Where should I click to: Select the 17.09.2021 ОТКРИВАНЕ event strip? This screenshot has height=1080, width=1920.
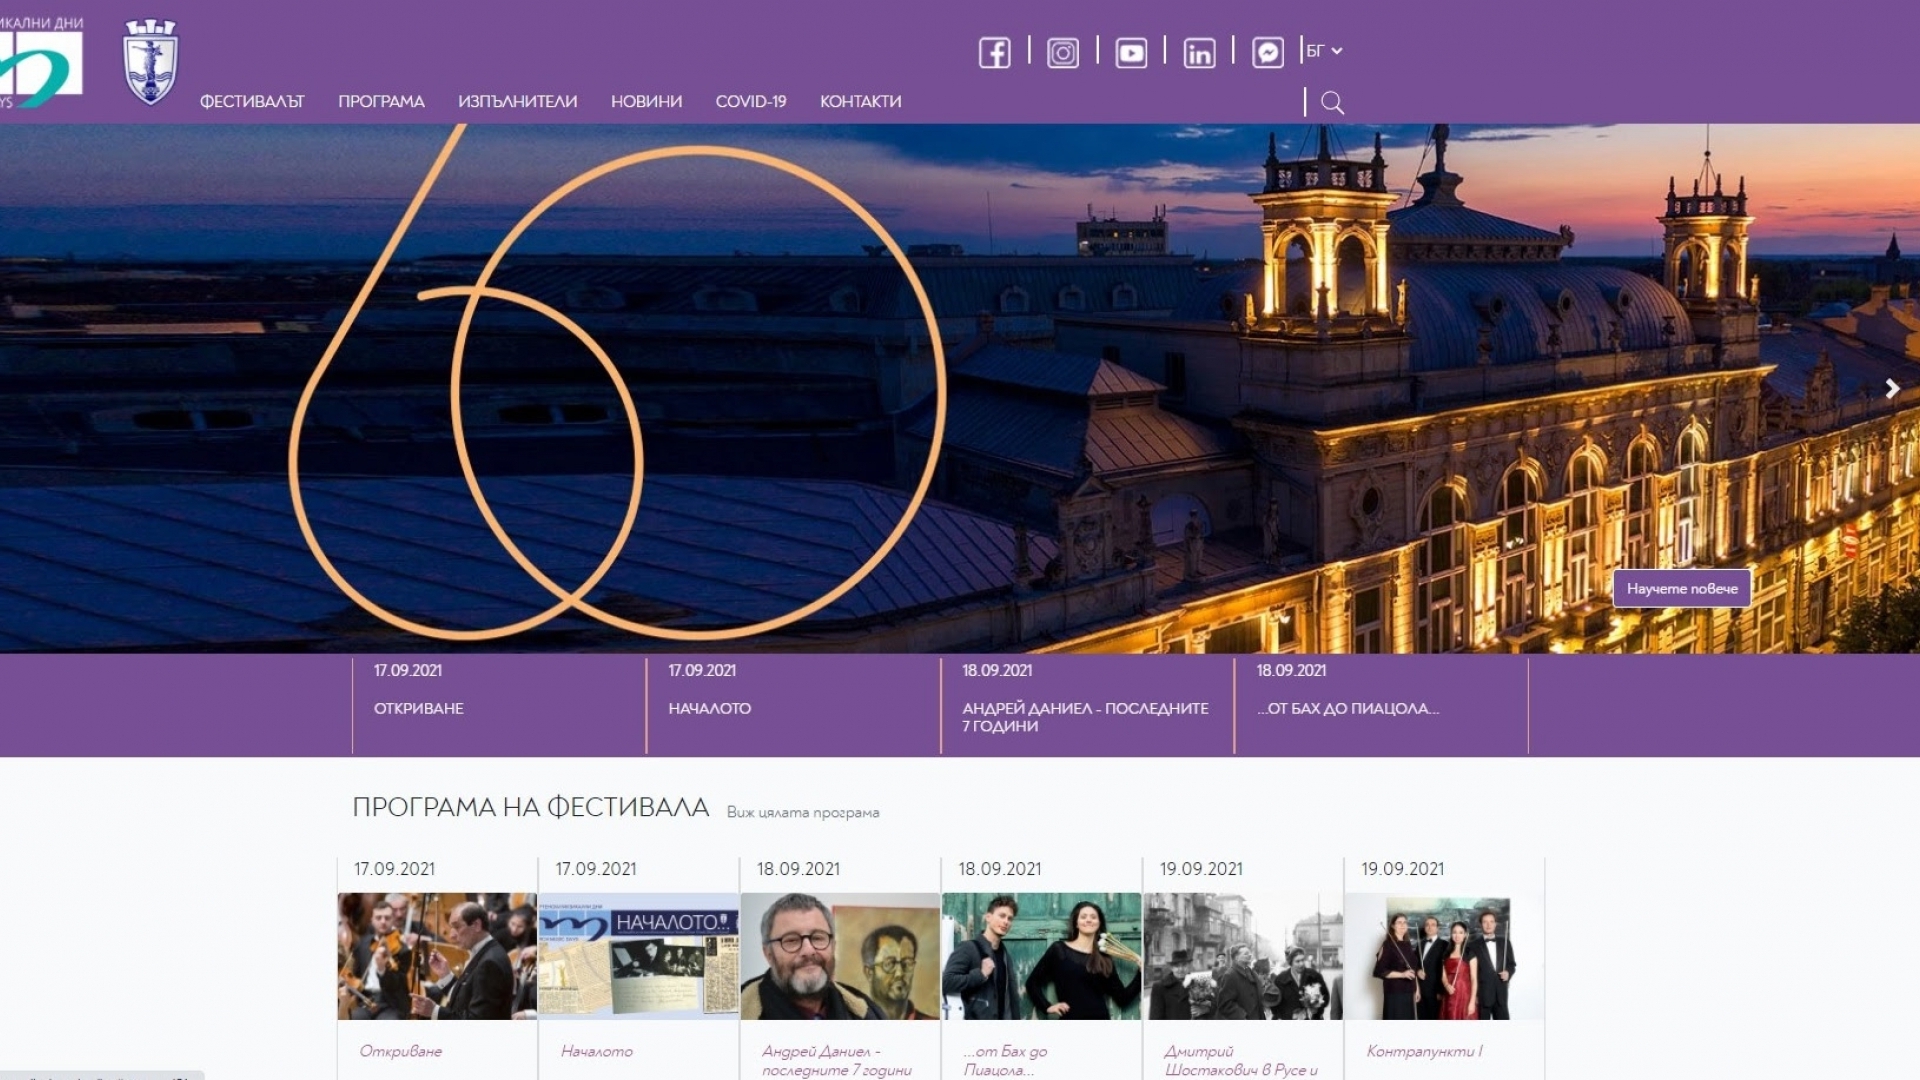pos(499,705)
